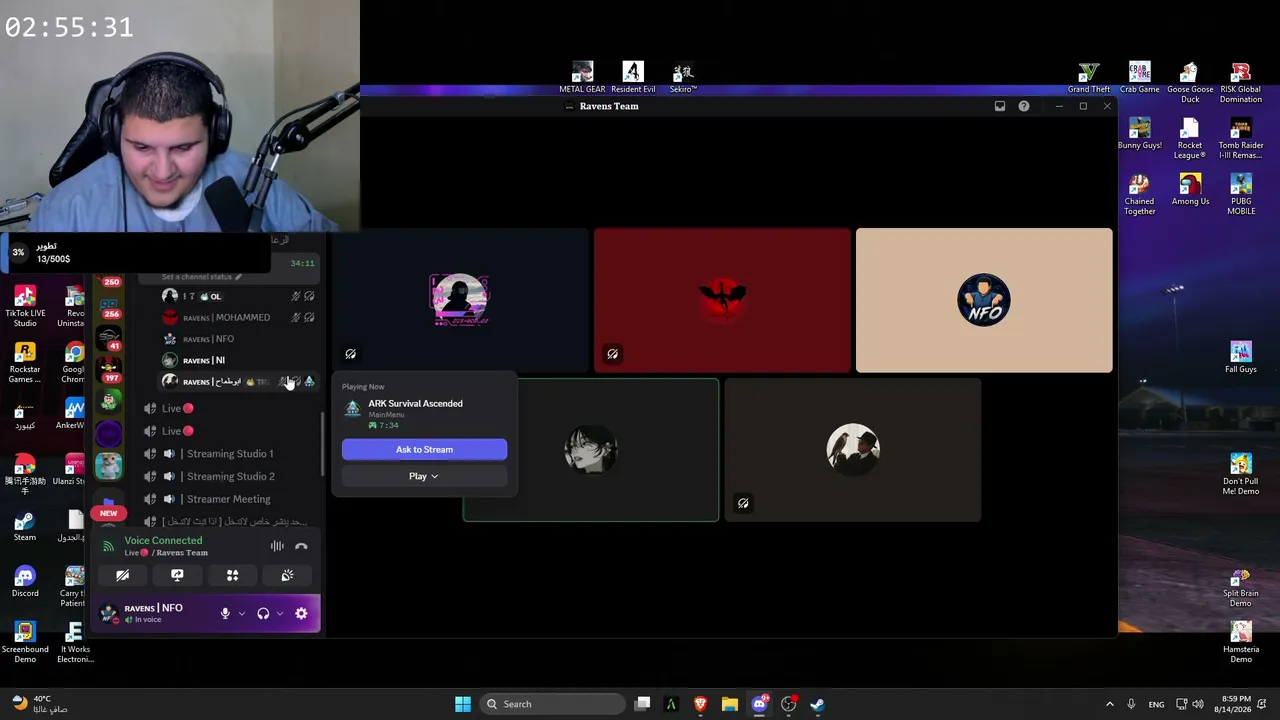Open the man-with-bird avatar video tile
The height and width of the screenshot is (720, 1280).
pyautogui.click(x=853, y=450)
